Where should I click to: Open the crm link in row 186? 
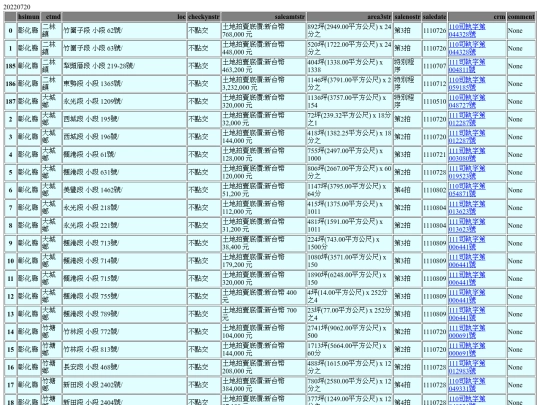coord(467,84)
